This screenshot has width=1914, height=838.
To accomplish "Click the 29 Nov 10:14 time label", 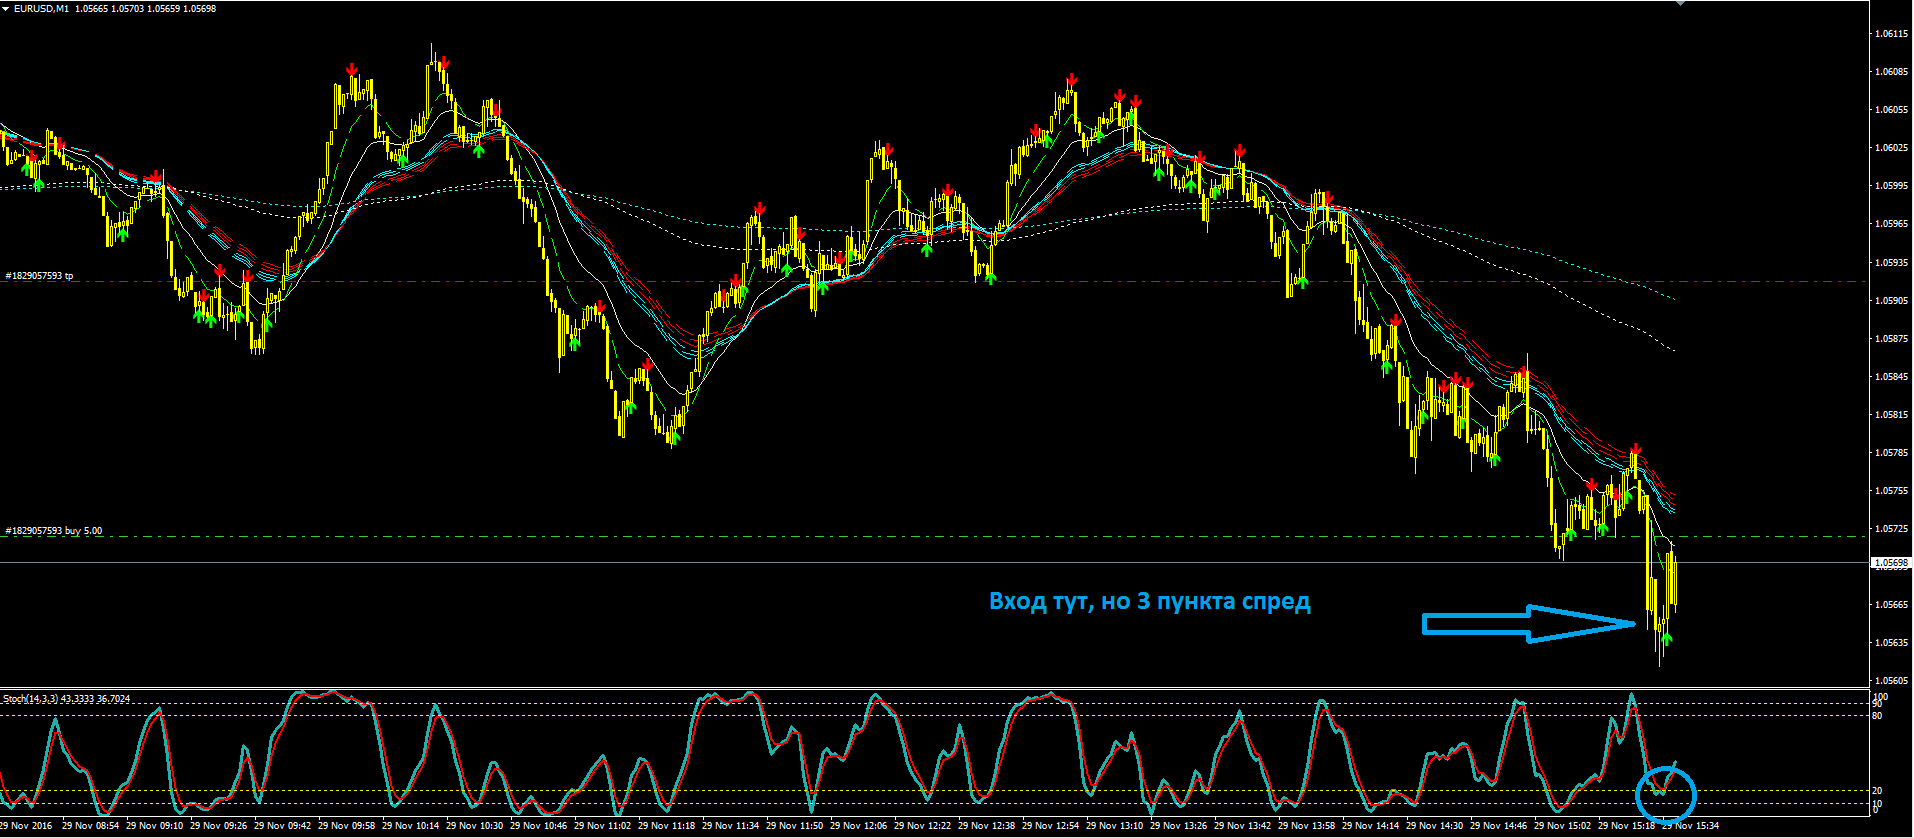I will 410,826.
